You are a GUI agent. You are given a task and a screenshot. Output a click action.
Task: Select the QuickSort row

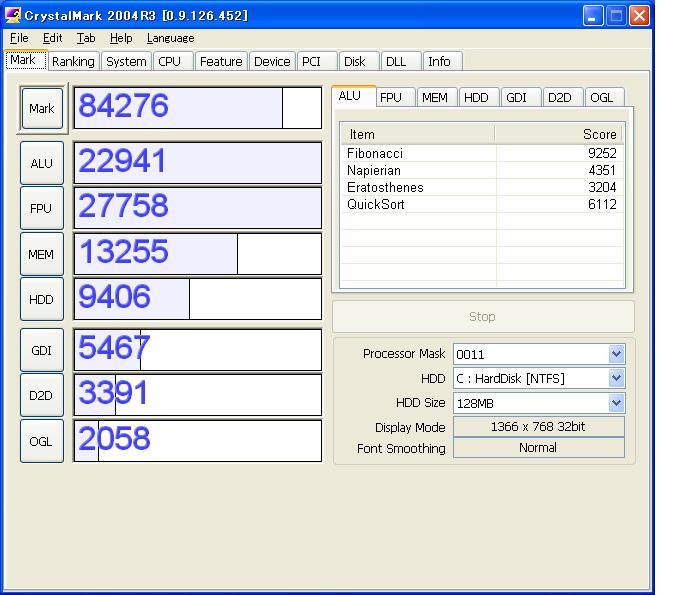tap(482, 204)
